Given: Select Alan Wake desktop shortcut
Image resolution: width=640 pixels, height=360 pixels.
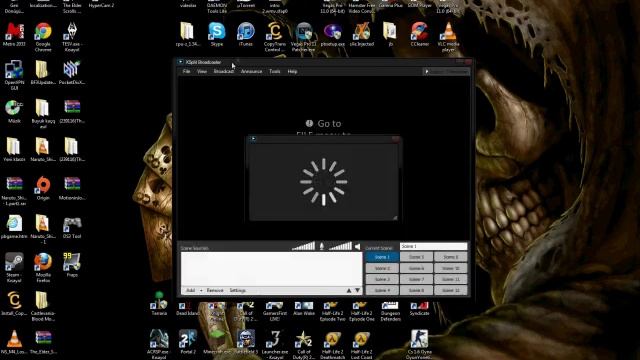Looking at the screenshot, I should 304,308.
